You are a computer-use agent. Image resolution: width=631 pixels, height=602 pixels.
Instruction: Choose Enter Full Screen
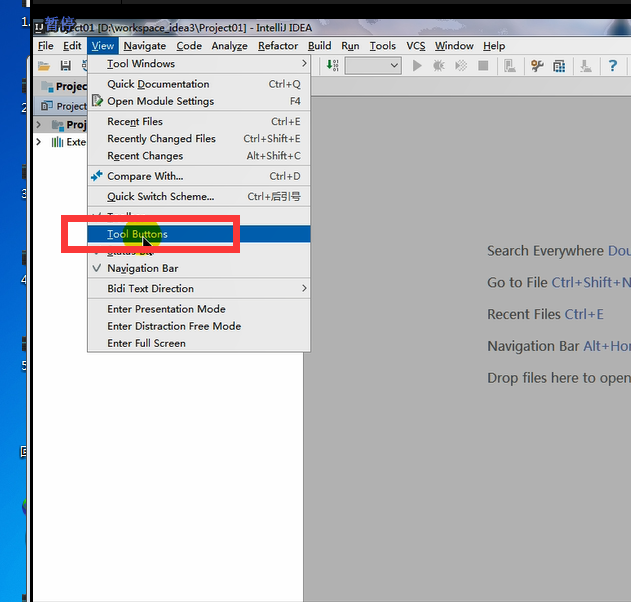(199, 343)
